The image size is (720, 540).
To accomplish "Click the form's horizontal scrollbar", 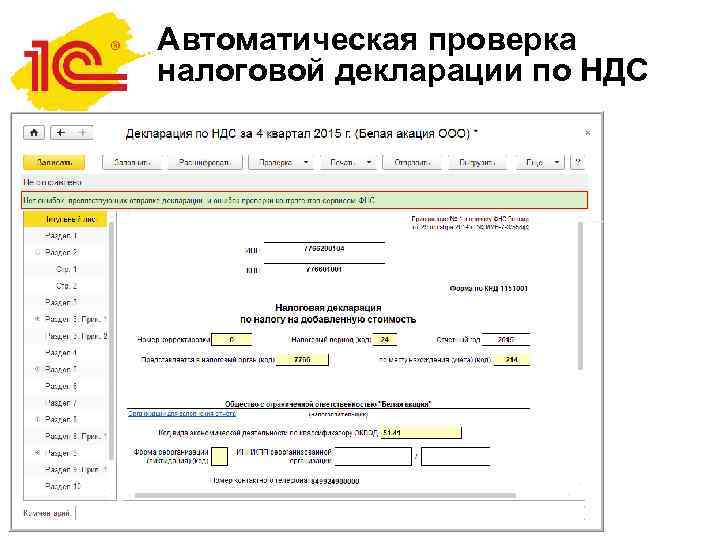I will (325, 495).
